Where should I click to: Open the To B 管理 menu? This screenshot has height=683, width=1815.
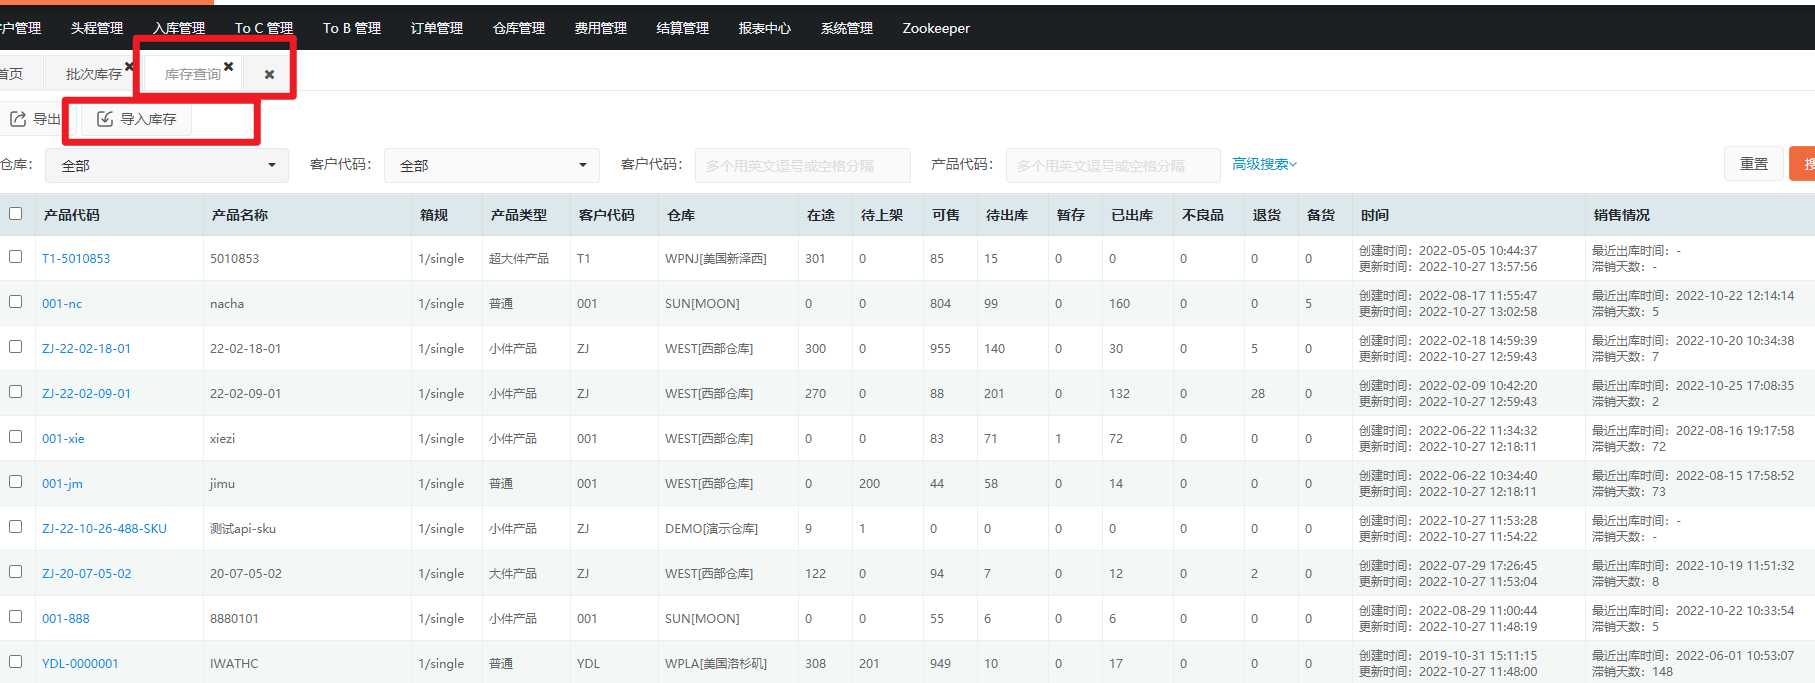tap(352, 28)
